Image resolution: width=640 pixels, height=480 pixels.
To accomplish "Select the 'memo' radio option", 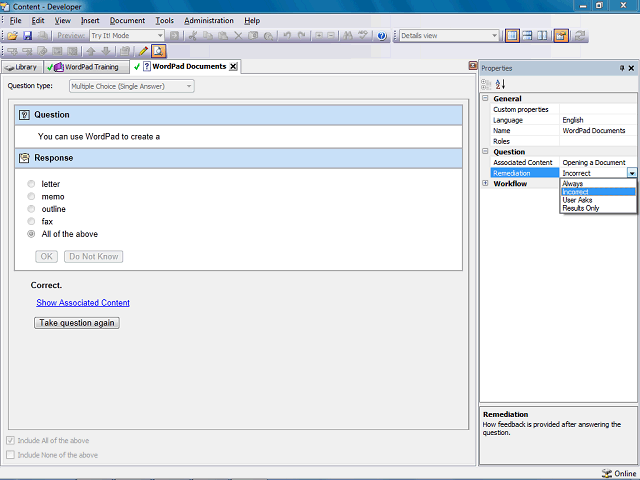I will pyautogui.click(x=31, y=196).
